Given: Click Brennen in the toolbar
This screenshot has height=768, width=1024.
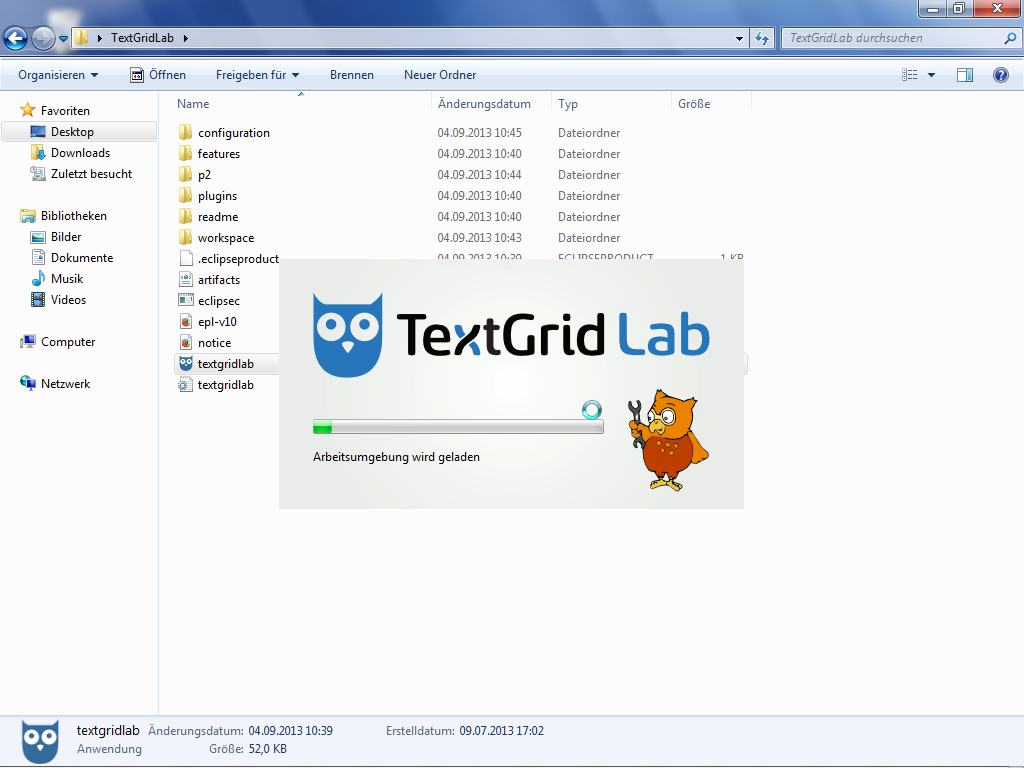Looking at the screenshot, I should click(x=352, y=75).
